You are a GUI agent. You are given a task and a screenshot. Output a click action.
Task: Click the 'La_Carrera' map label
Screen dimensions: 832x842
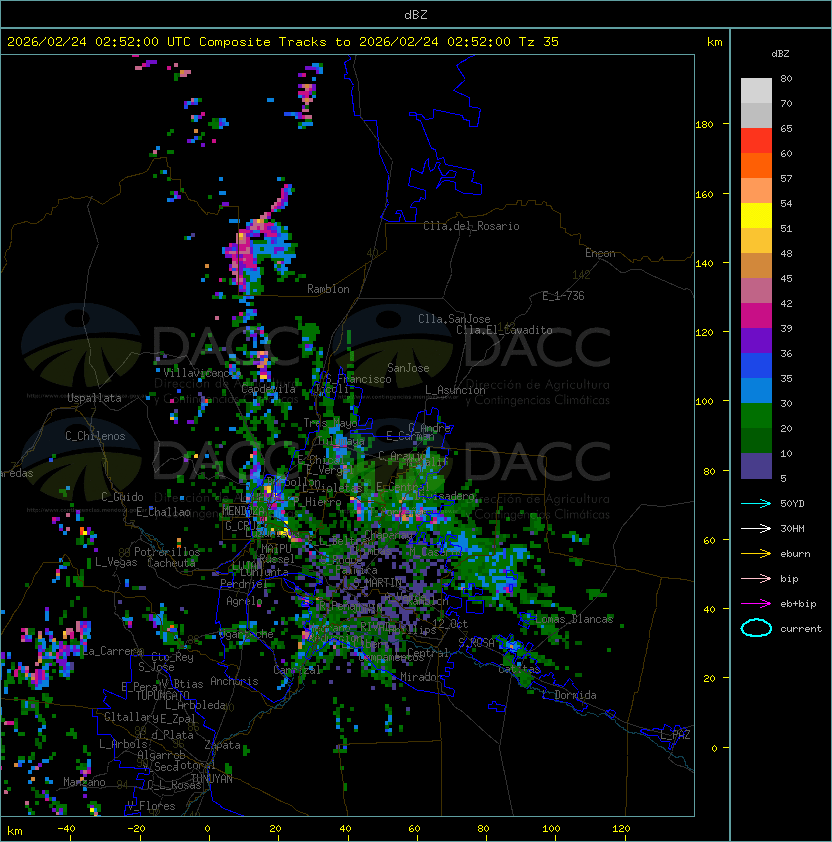click(113, 651)
